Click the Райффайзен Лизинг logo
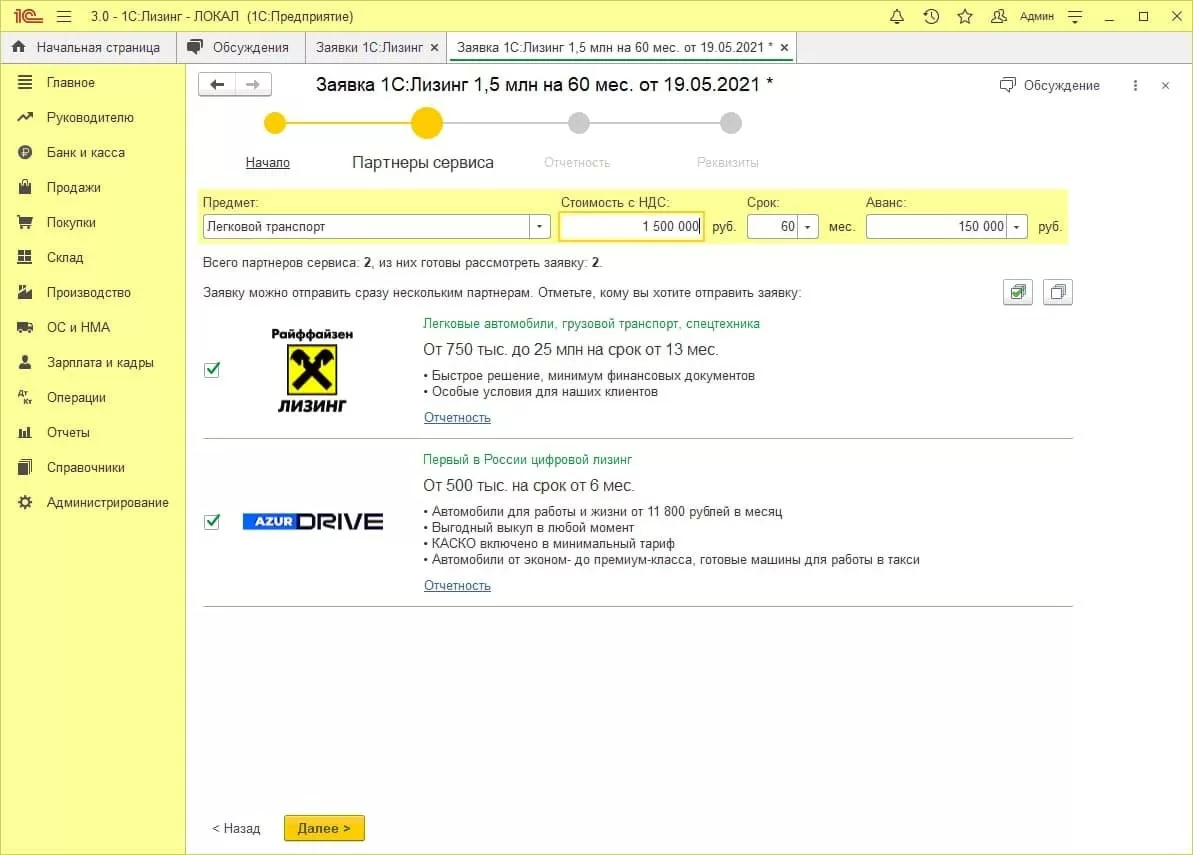Viewport: 1193px width, 855px height. coord(312,370)
